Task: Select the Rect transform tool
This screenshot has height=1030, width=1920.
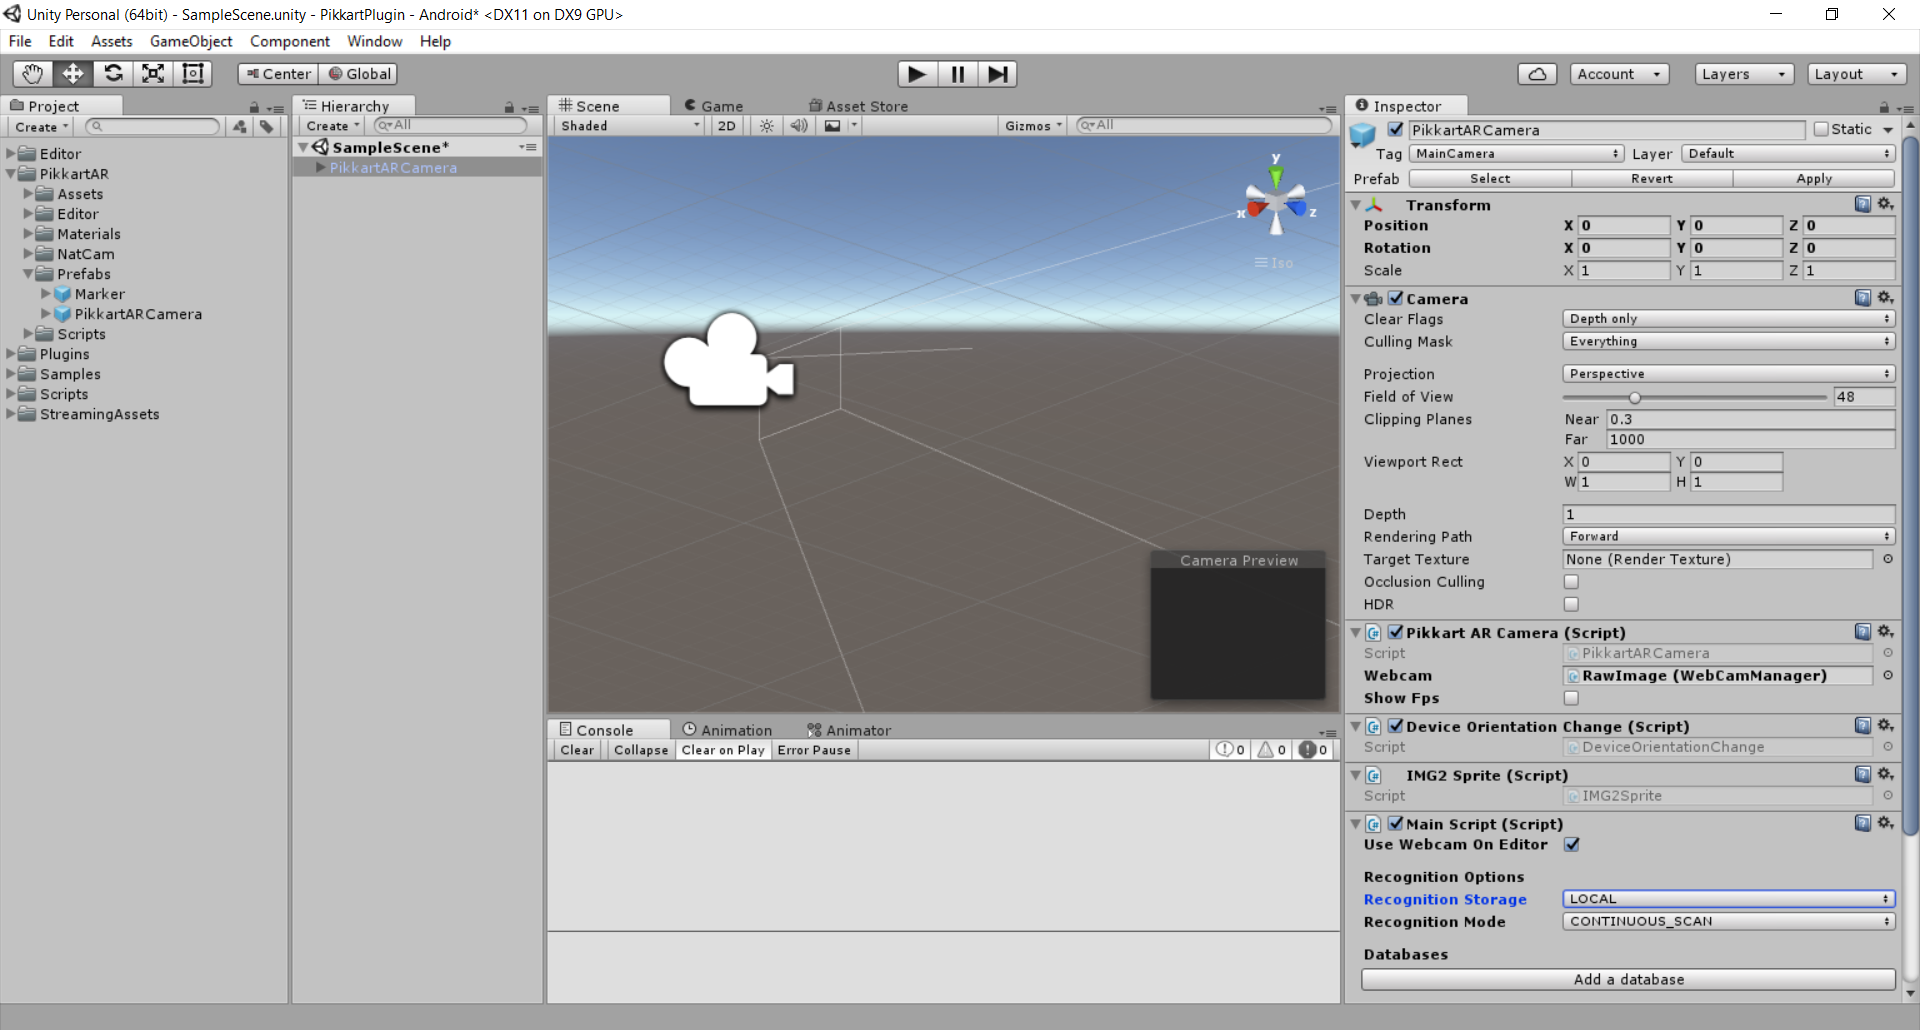Action: tap(192, 74)
